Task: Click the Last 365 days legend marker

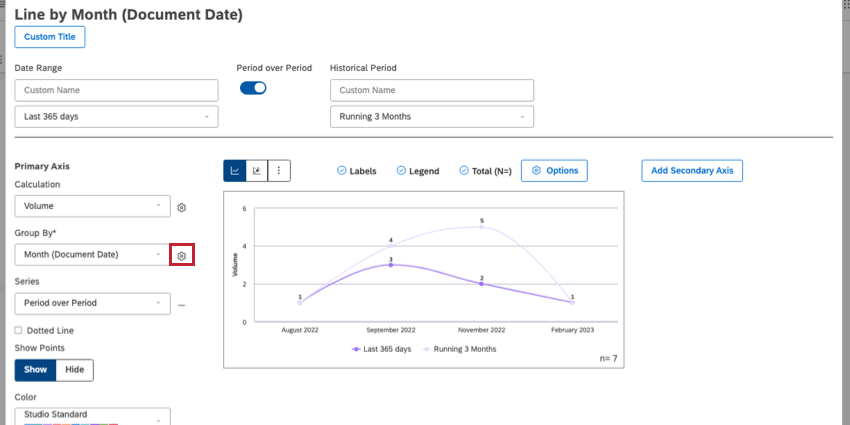Action: [357, 349]
